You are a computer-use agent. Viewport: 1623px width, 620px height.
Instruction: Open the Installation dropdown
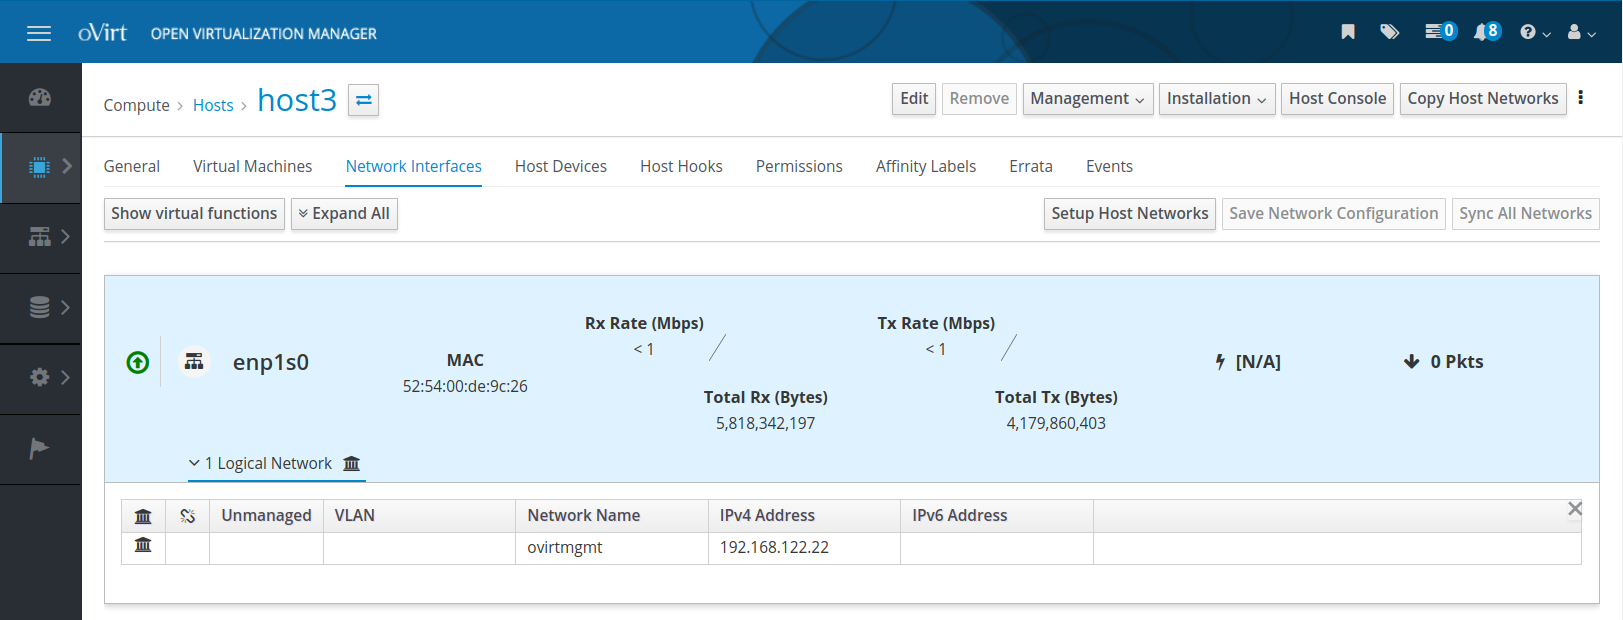1216,99
